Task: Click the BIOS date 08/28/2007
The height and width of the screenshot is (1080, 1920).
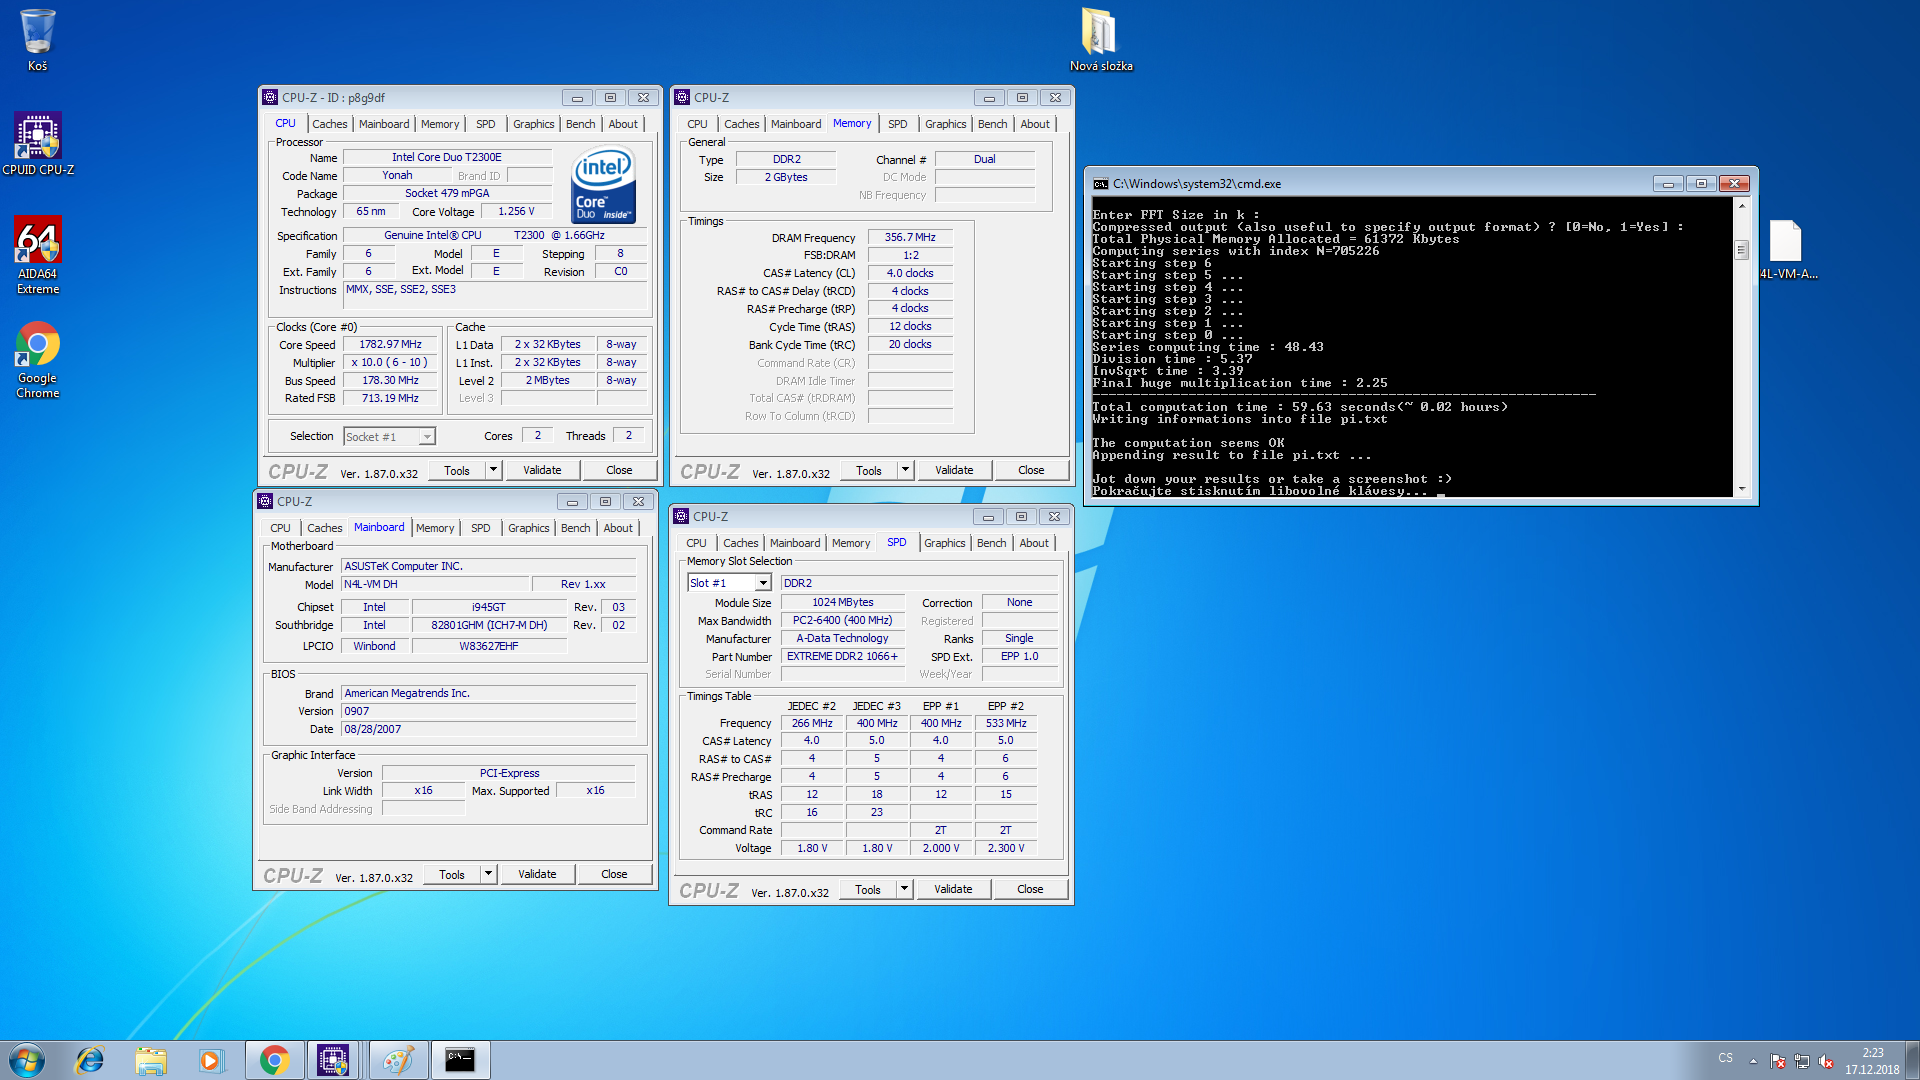Action: (x=488, y=729)
